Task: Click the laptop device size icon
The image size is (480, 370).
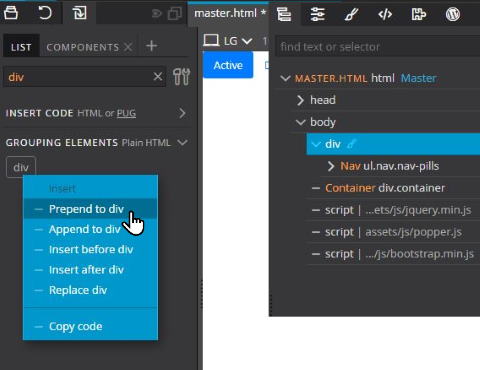Action: tap(211, 41)
